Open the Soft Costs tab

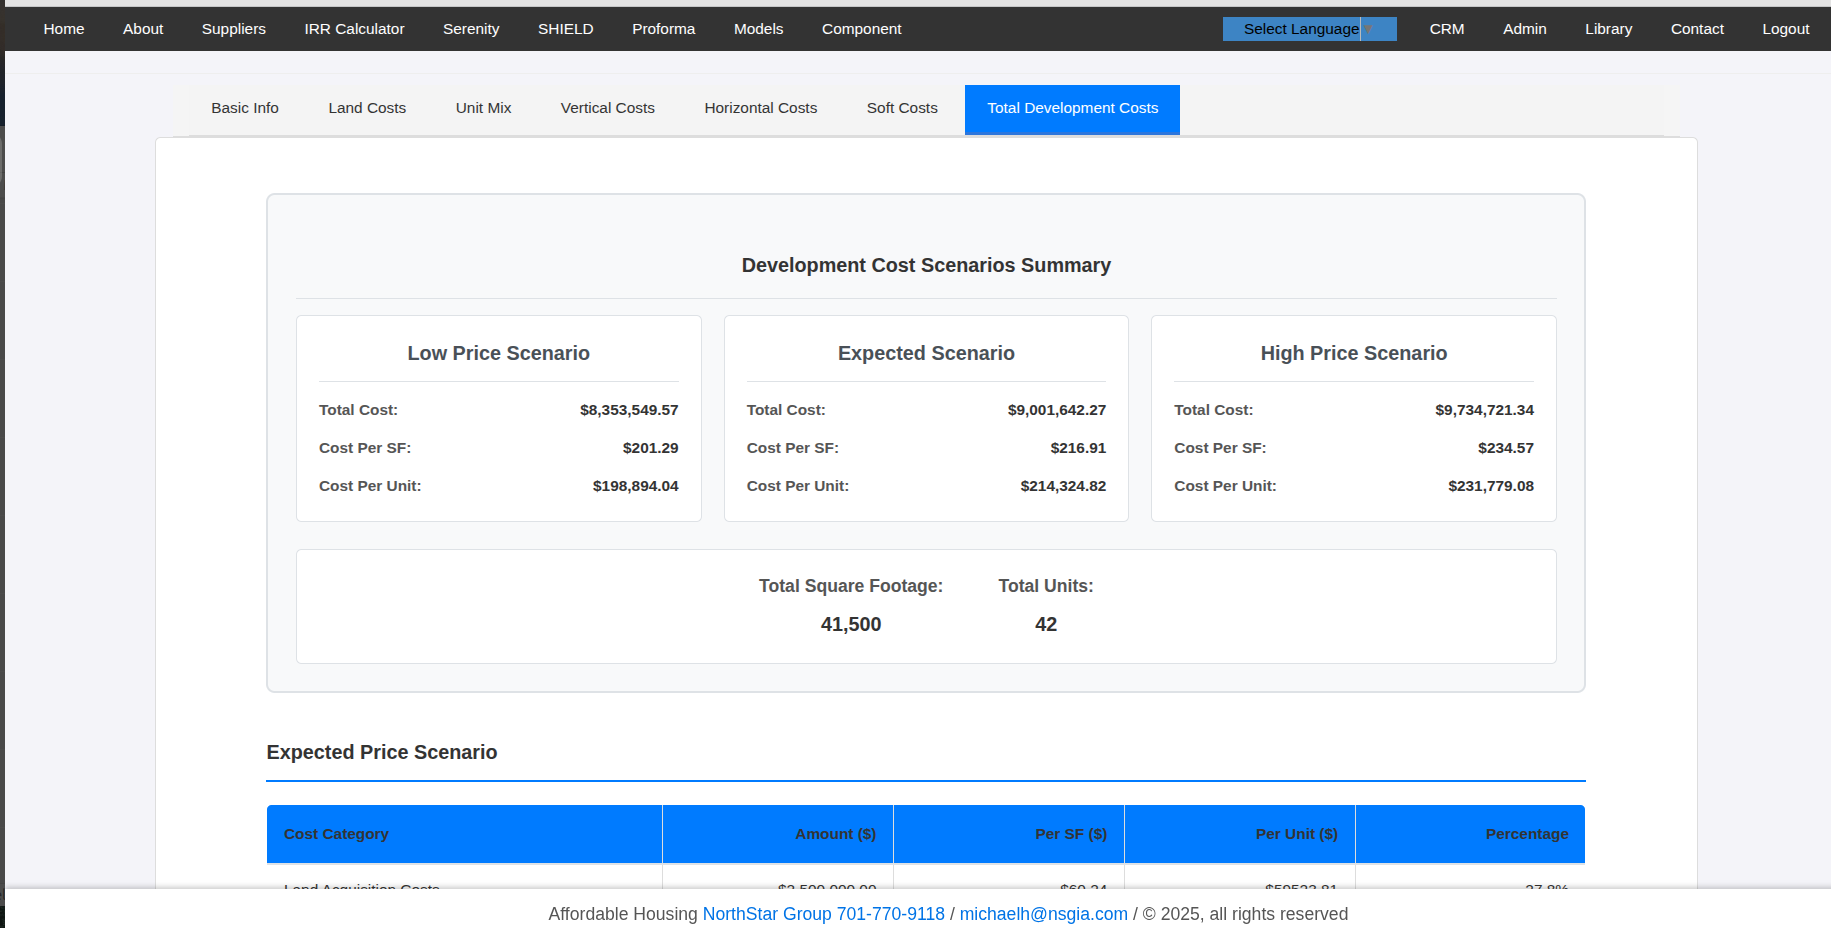(901, 108)
